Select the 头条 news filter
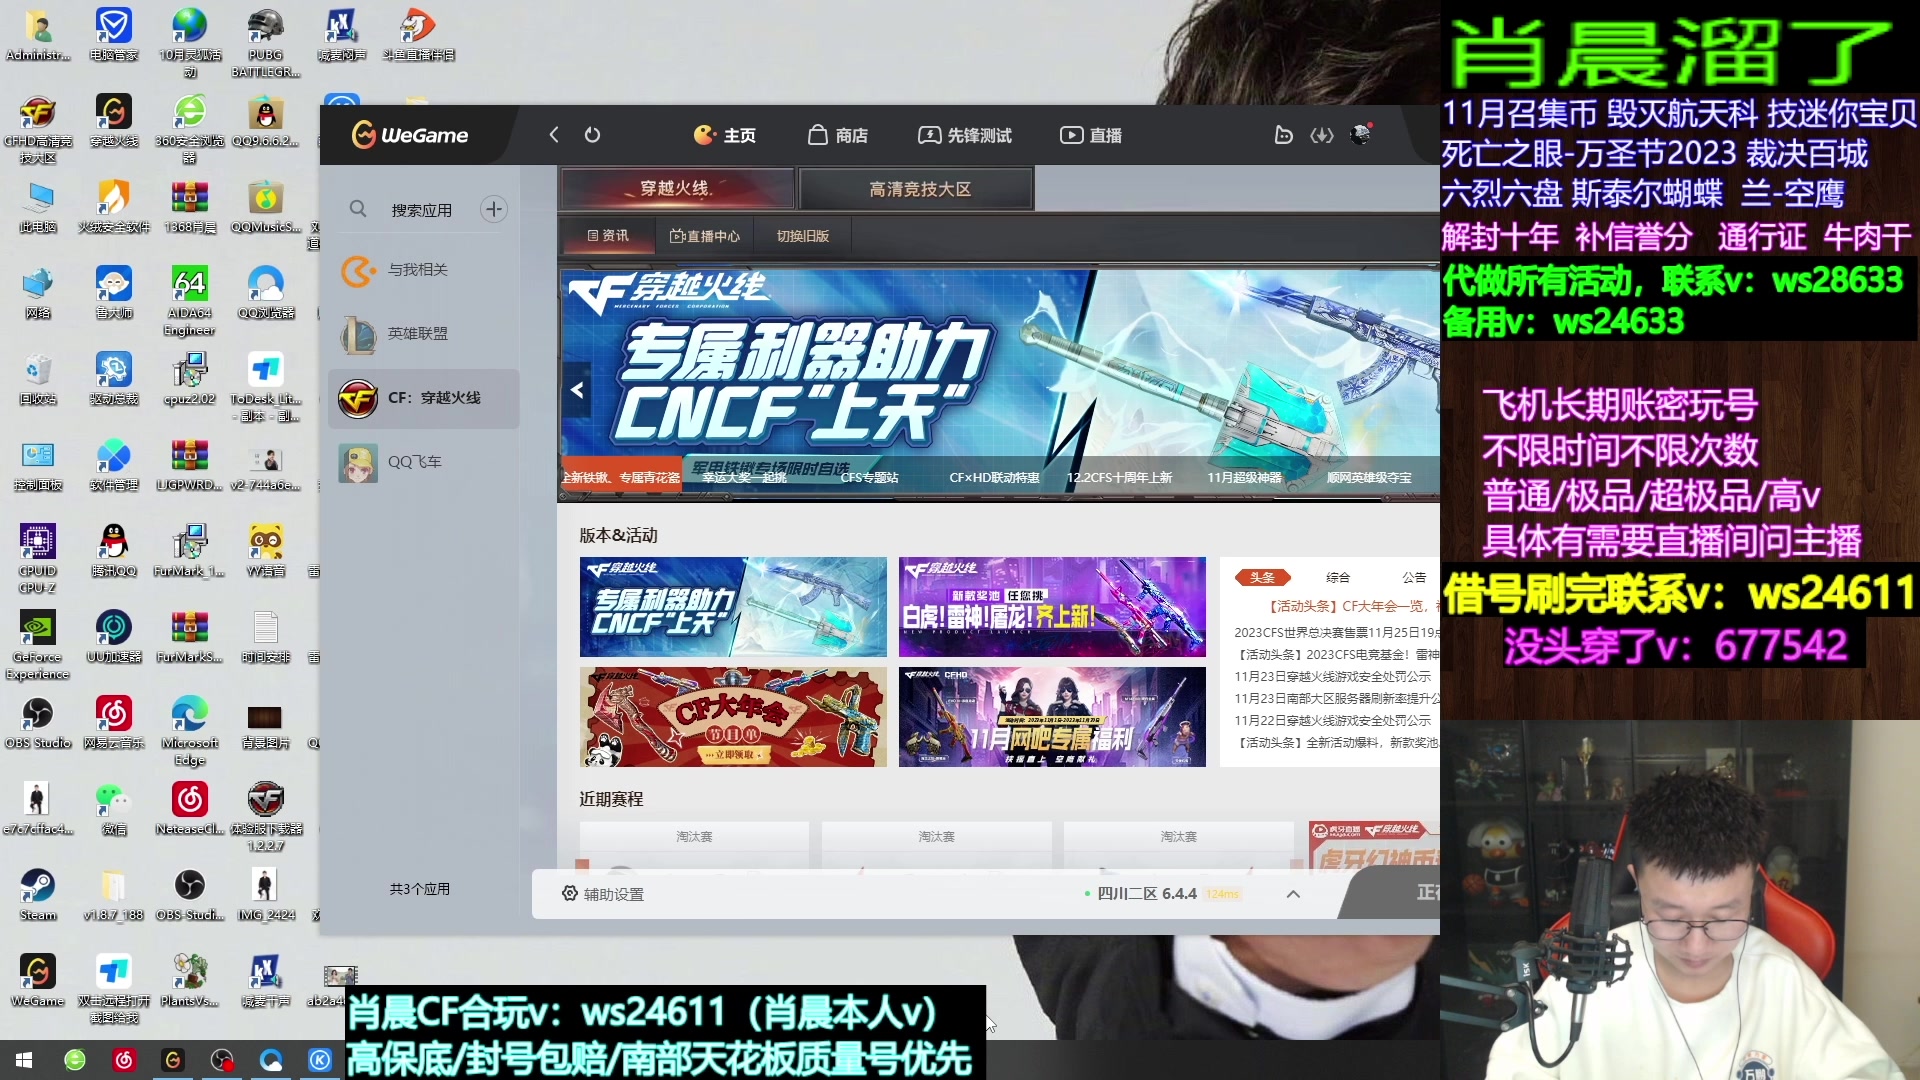 (x=1262, y=577)
